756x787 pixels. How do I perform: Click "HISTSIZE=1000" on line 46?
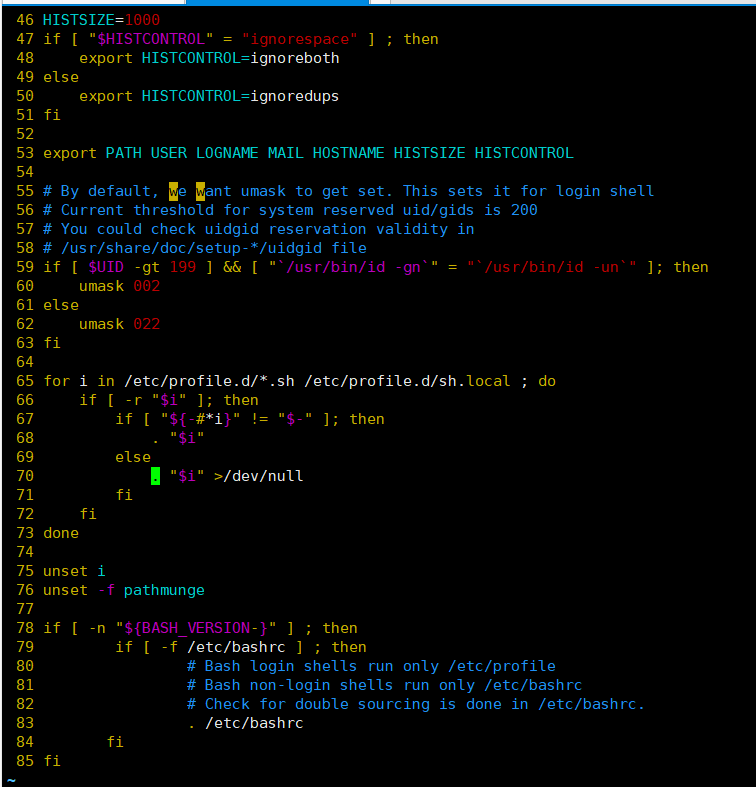click(x=101, y=20)
